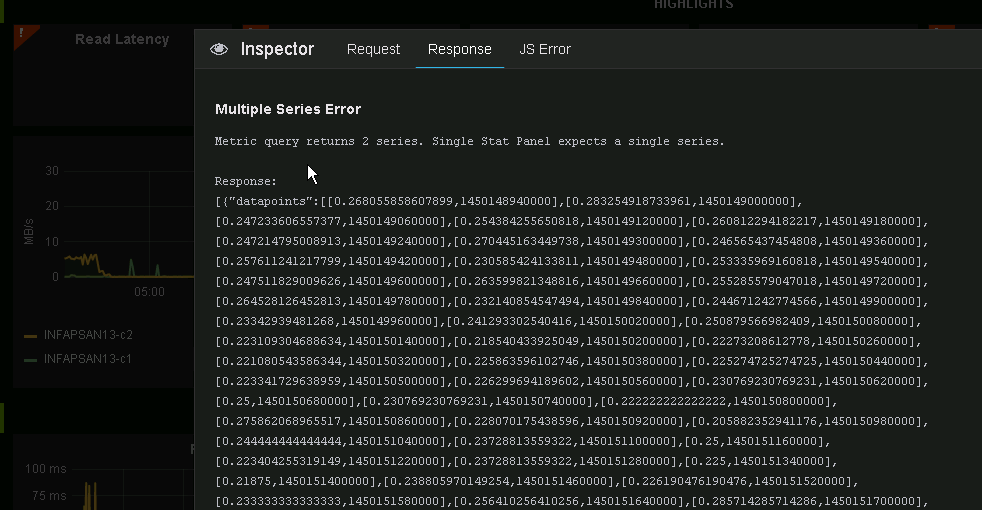Click the green color swatch for INFAPSAN13-c1
This screenshot has height=510, width=982.
point(30,359)
